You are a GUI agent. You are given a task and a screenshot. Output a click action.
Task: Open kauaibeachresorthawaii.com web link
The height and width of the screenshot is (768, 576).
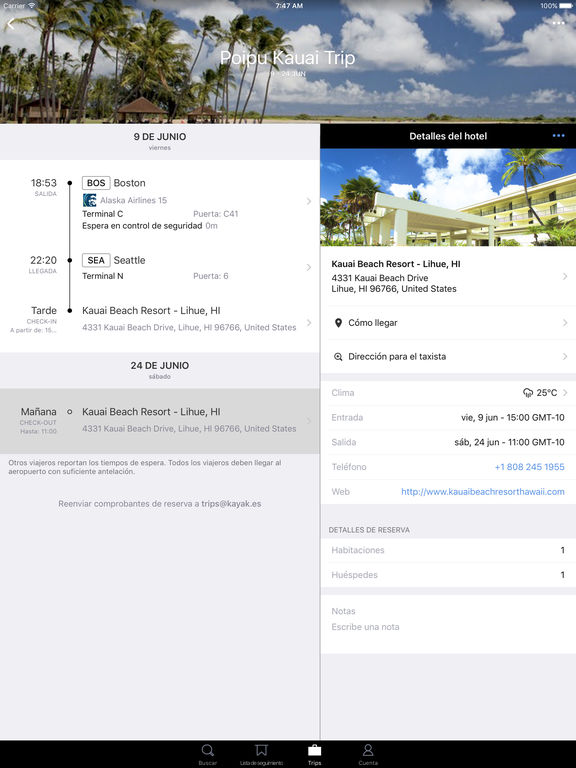pos(482,491)
